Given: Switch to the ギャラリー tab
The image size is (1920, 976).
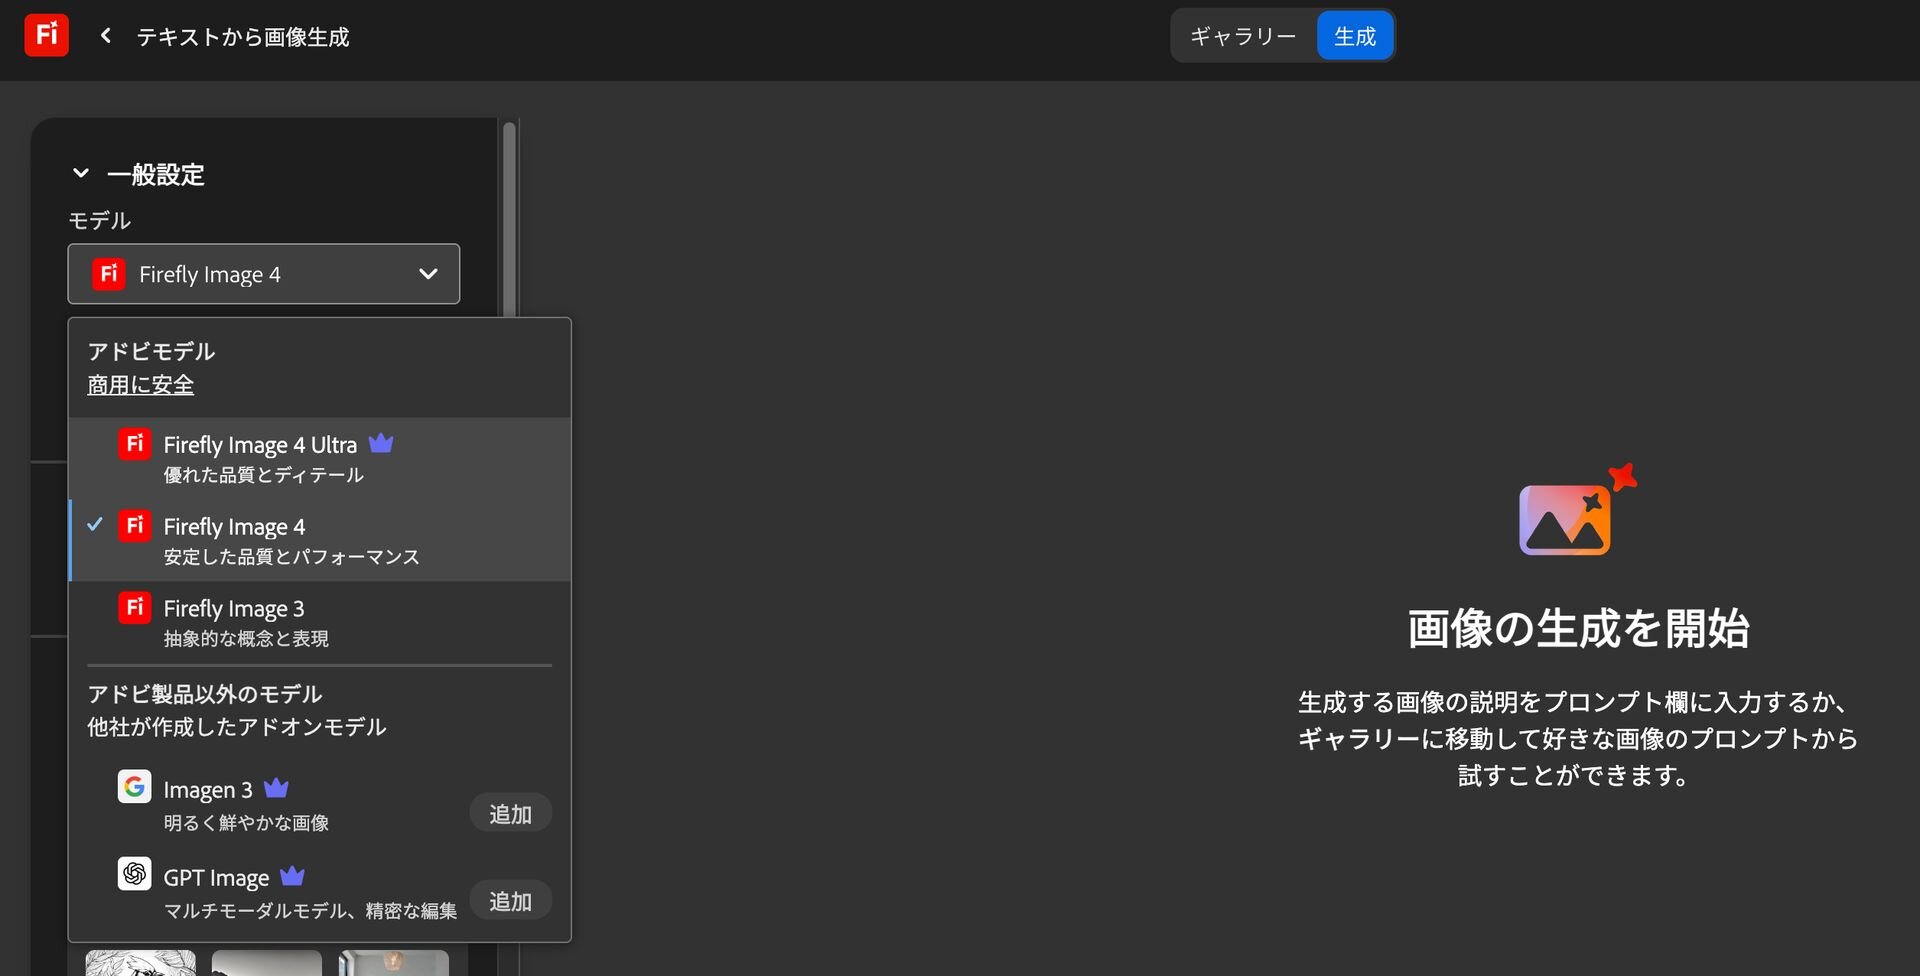Looking at the screenshot, I should [1243, 36].
